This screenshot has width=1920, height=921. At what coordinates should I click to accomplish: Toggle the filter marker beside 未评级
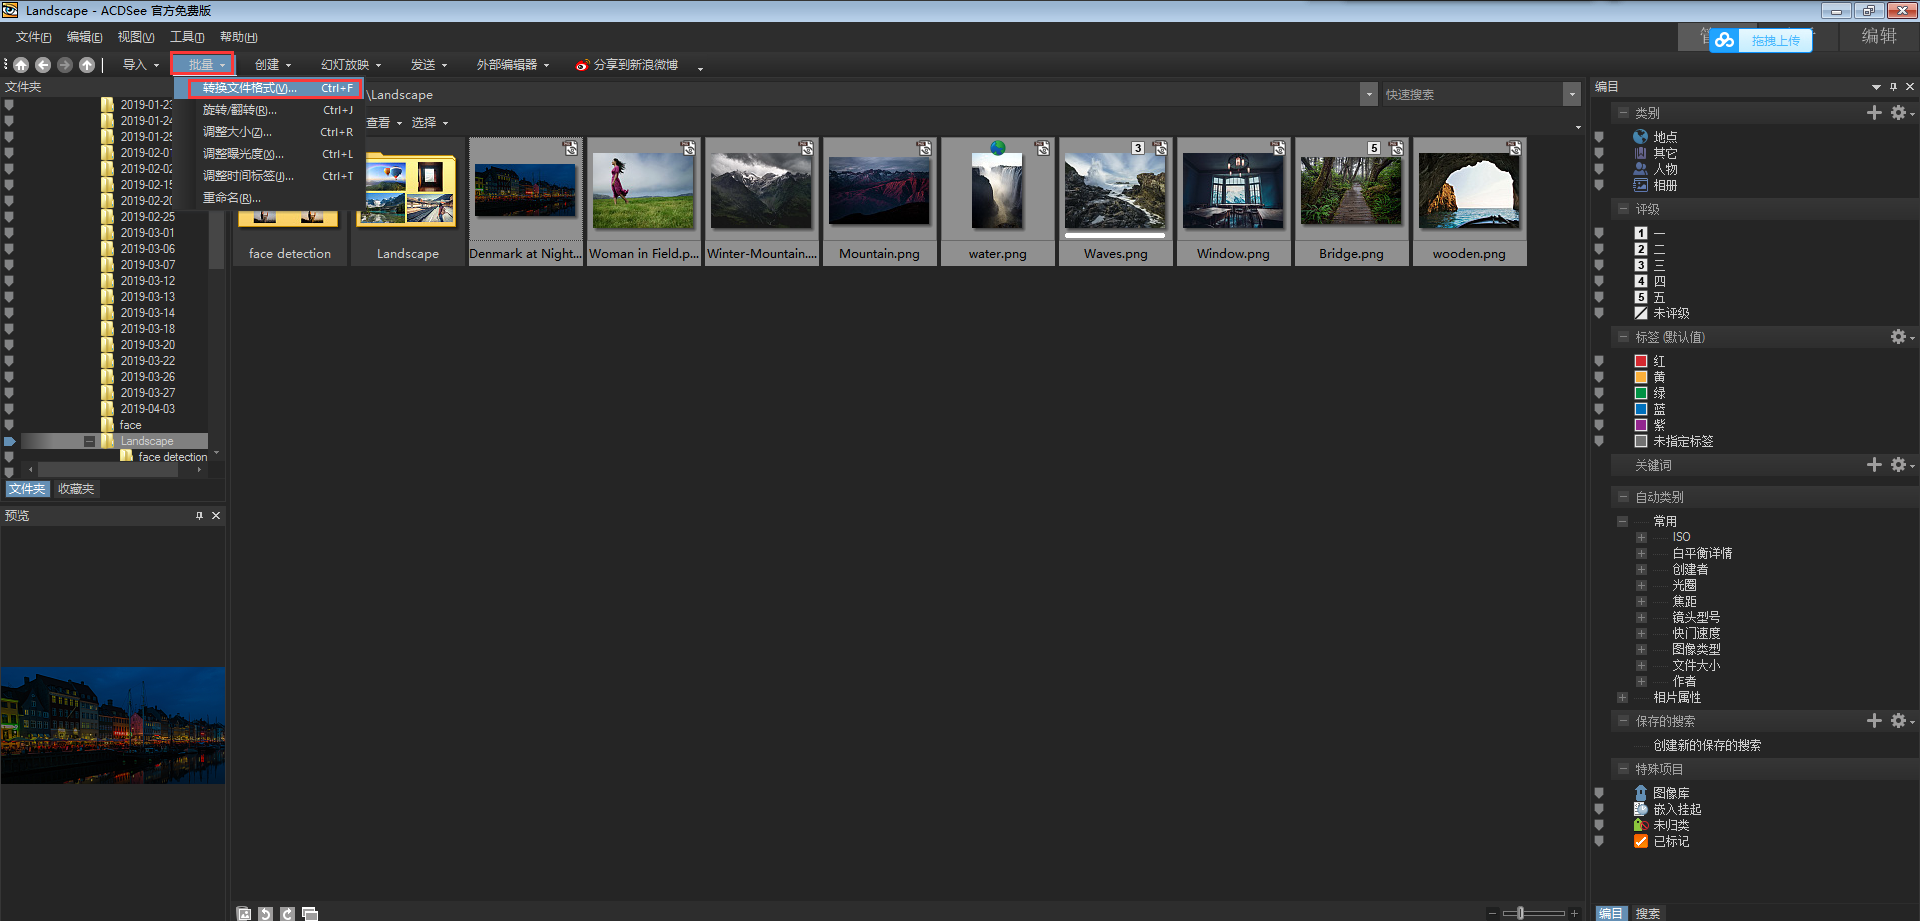pos(1599,313)
